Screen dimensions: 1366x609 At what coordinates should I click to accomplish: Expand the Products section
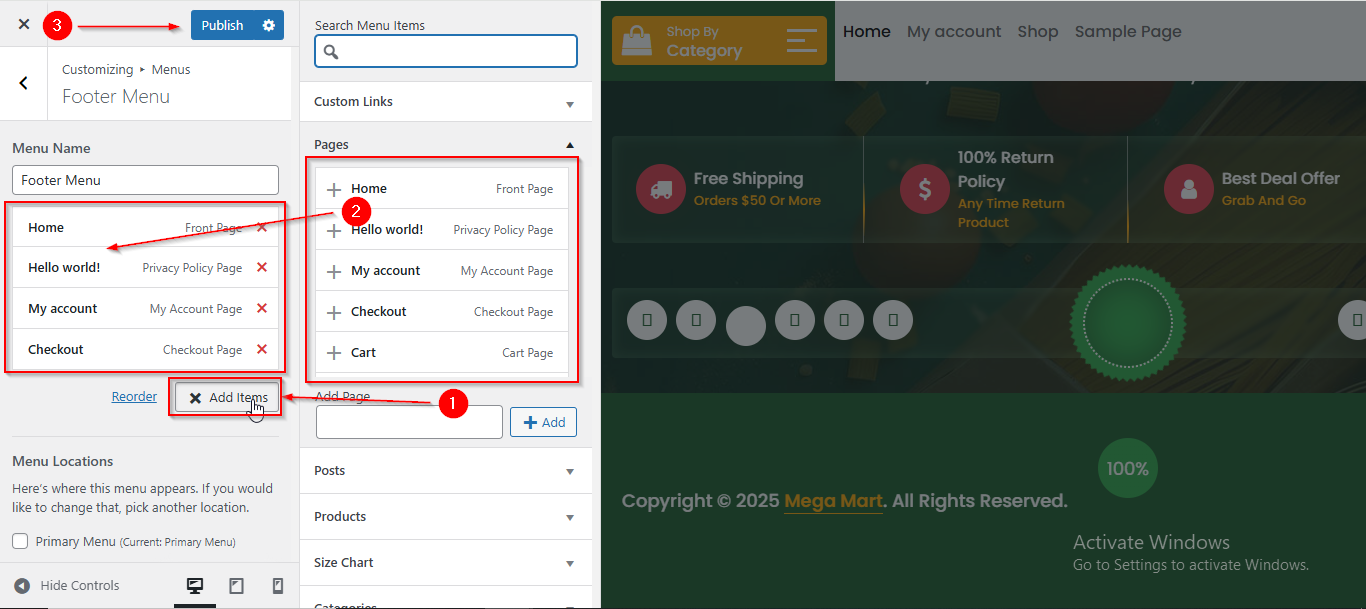[x=445, y=517]
